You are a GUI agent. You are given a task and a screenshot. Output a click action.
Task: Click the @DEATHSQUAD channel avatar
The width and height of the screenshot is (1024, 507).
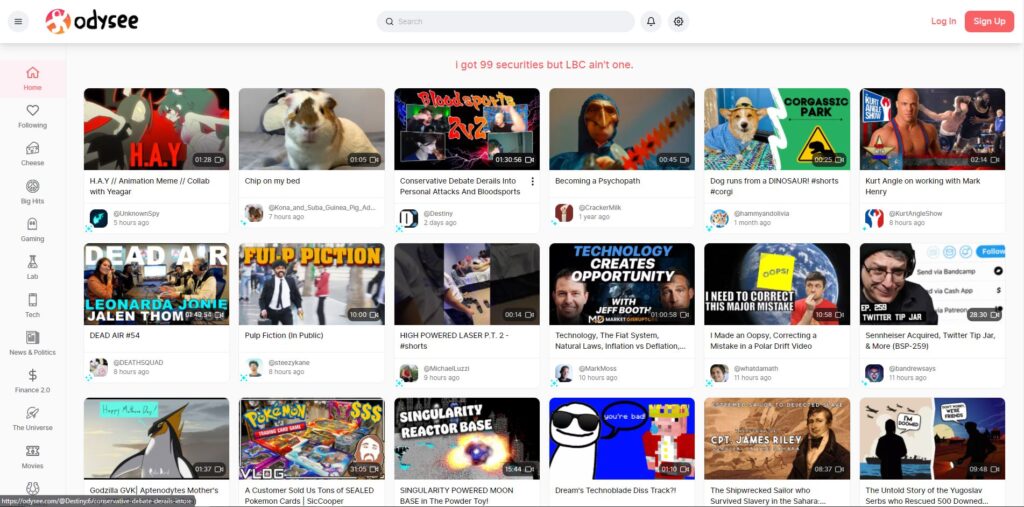click(99, 367)
